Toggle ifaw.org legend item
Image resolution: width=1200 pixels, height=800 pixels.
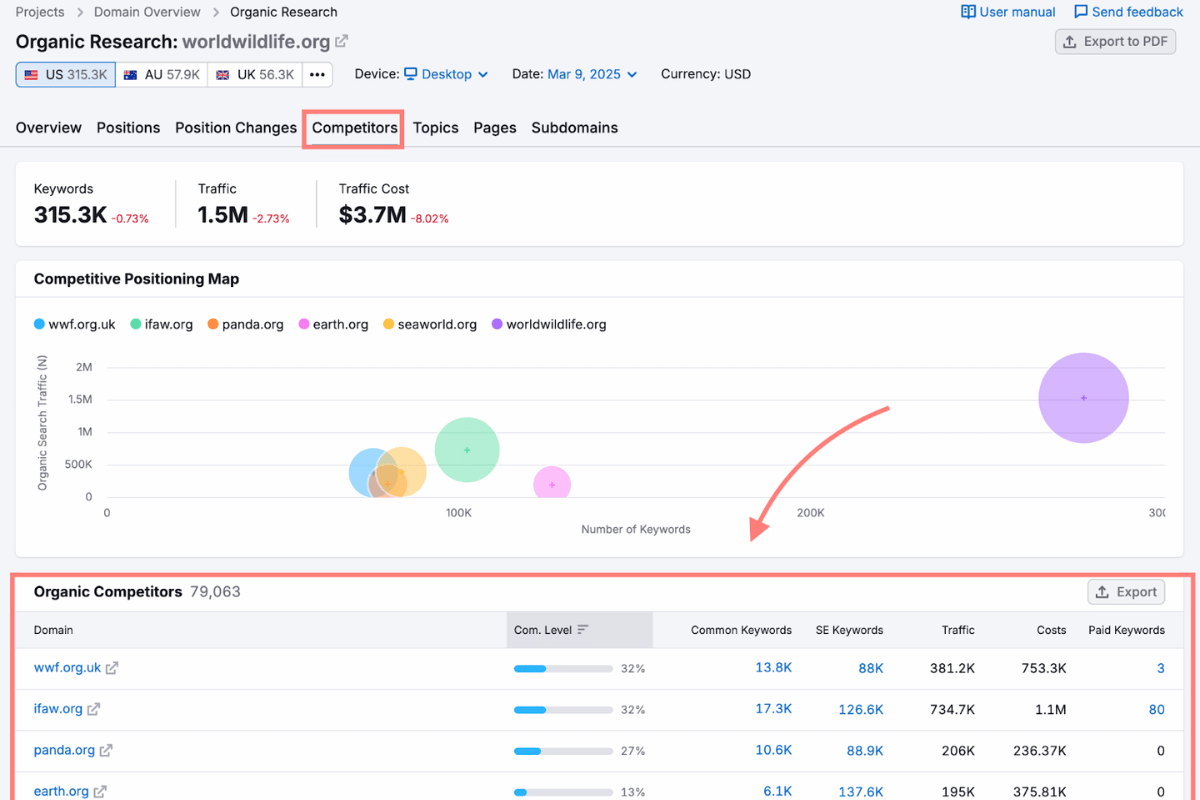[x=162, y=324]
